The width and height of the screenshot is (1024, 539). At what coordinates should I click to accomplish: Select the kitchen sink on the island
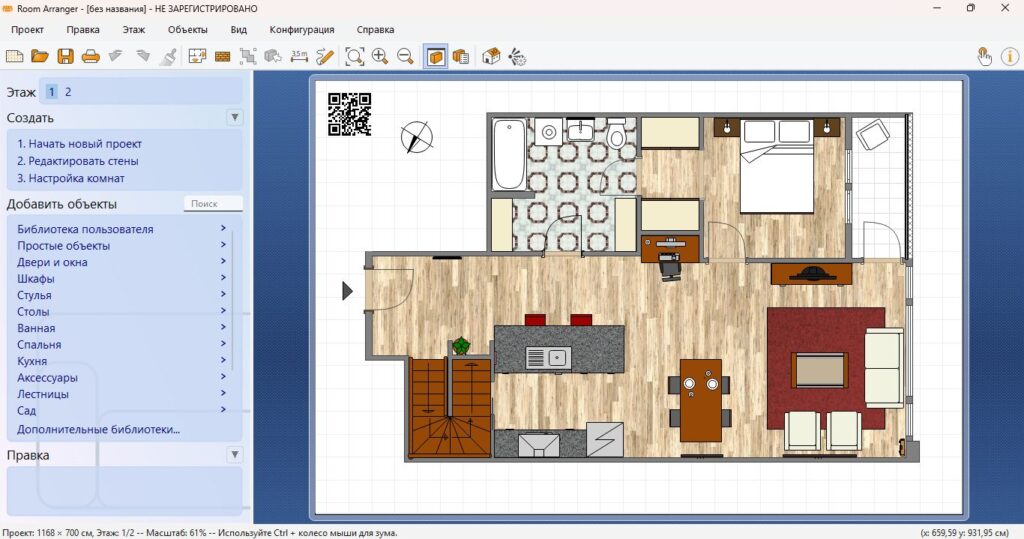(x=549, y=358)
